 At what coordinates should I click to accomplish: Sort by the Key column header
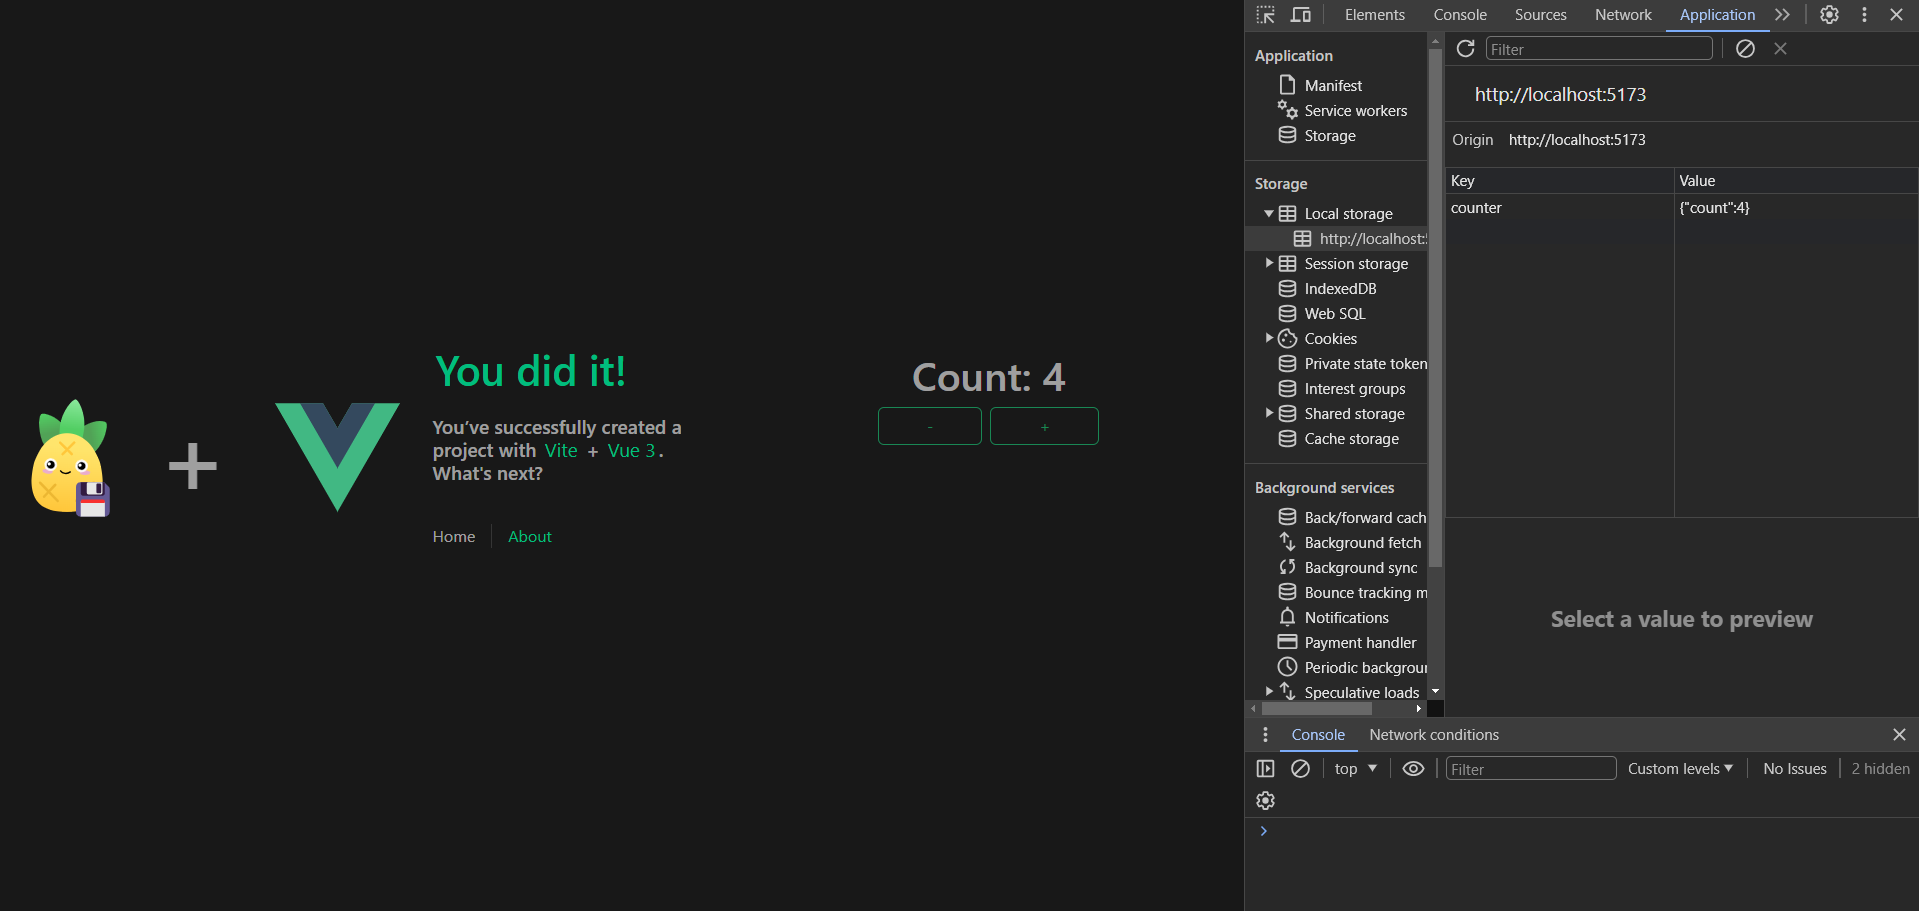[x=1559, y=181]
